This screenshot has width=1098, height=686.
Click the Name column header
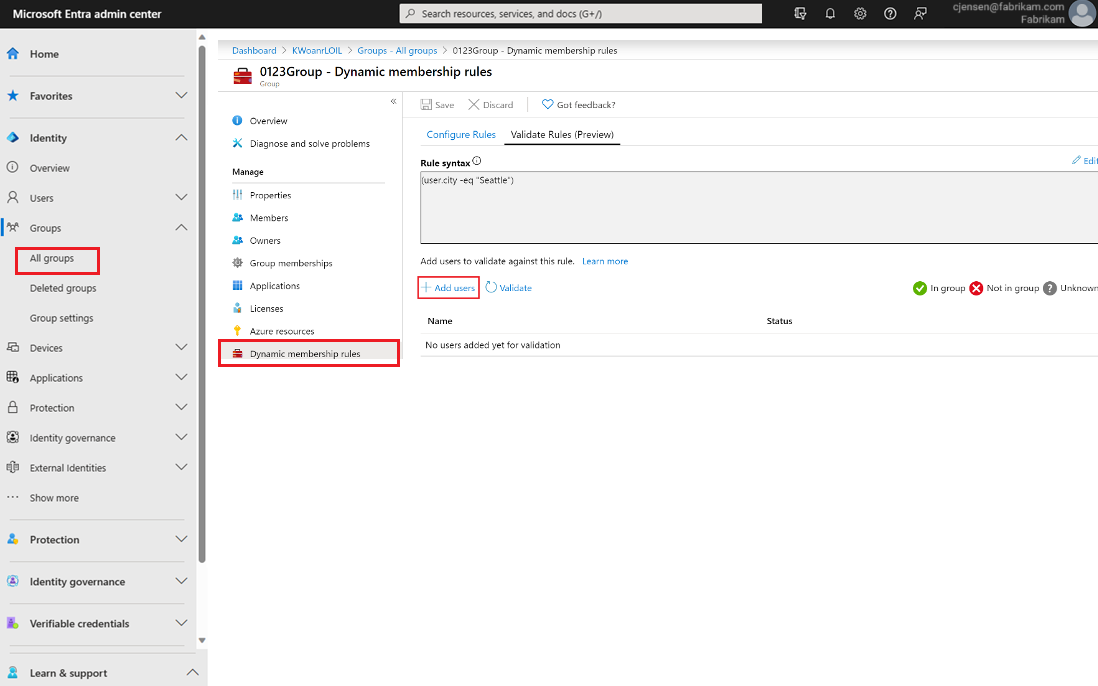click(x=440, y=321)
